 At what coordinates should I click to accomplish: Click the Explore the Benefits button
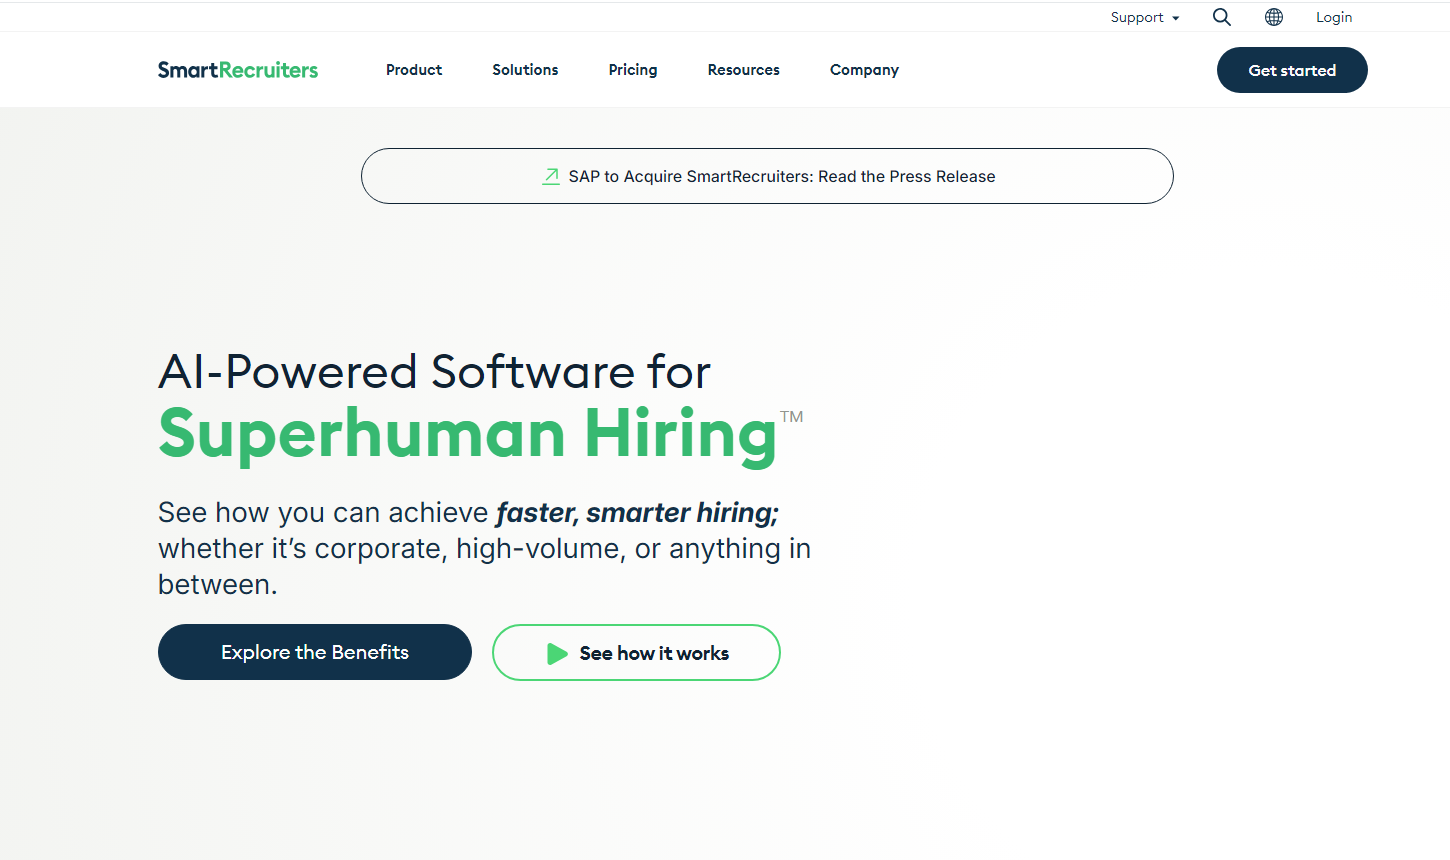point(315,652)
